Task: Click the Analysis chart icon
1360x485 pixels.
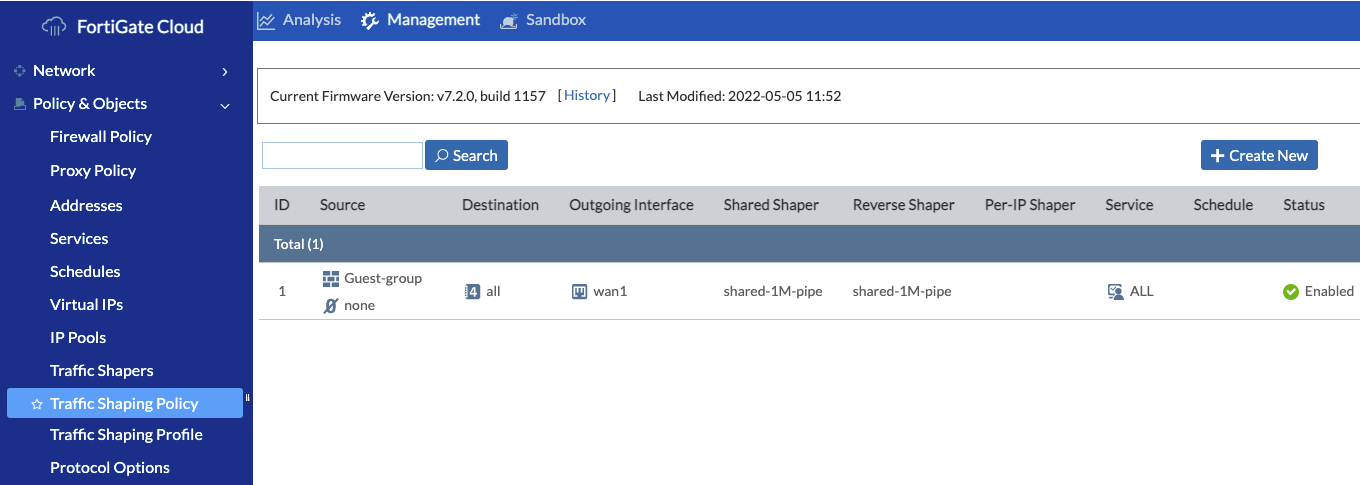Action: coord(266,20)
